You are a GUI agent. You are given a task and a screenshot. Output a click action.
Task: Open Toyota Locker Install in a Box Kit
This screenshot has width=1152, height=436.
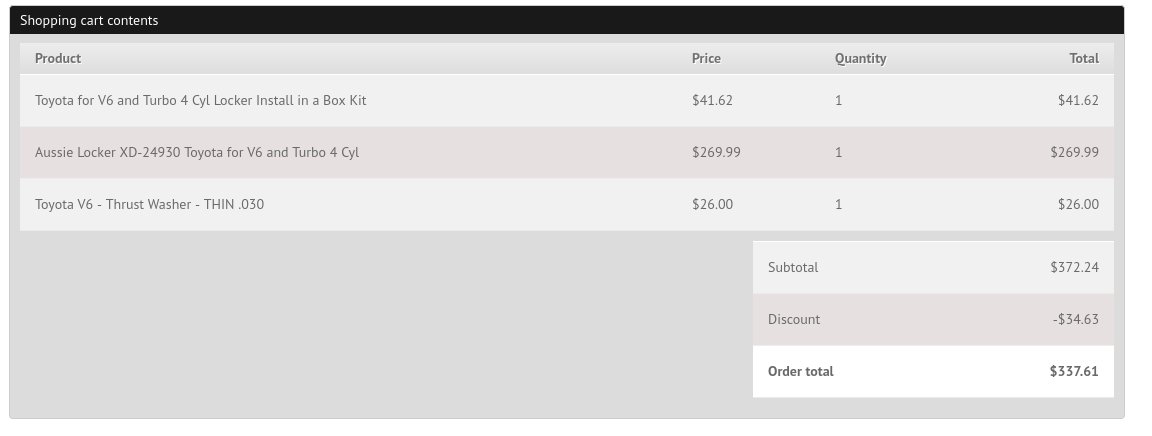pyautogui.click(x=201, y=100)
